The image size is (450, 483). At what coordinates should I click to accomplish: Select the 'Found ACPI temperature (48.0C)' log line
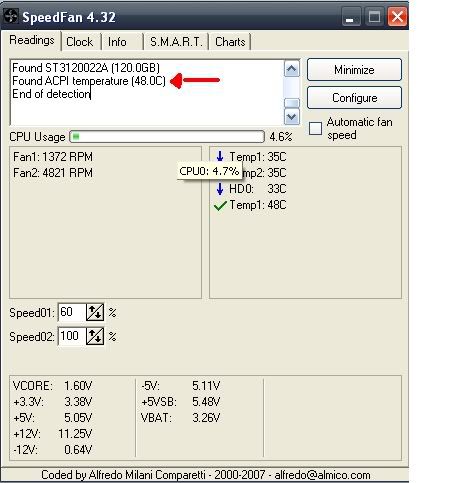[x=89, y=81]
